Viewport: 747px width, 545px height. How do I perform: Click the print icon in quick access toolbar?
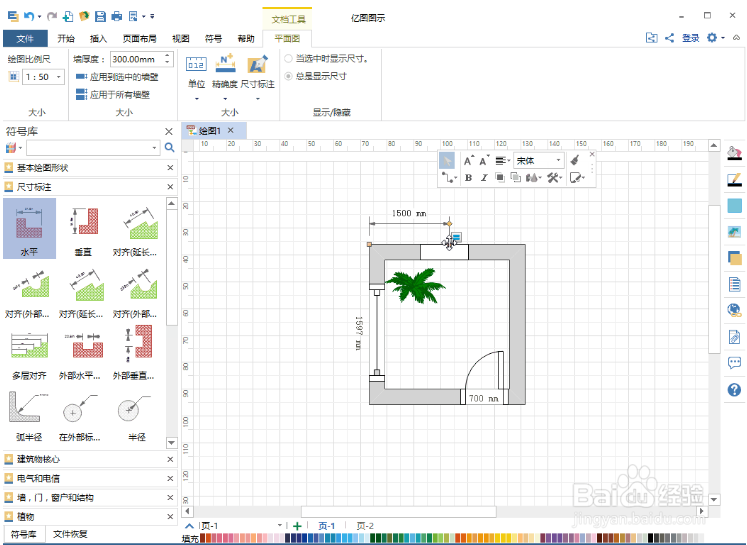tap(116, 16)
